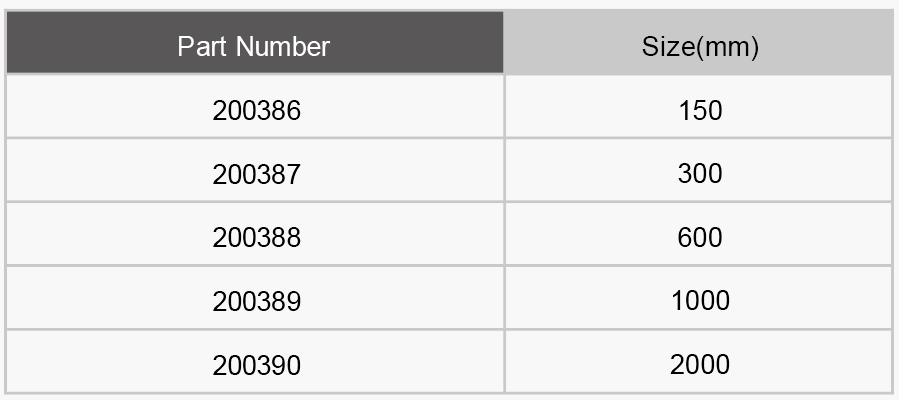899x400 pixels.
Task: Select part number 200387 cell
Action: [x=255, y=170]
